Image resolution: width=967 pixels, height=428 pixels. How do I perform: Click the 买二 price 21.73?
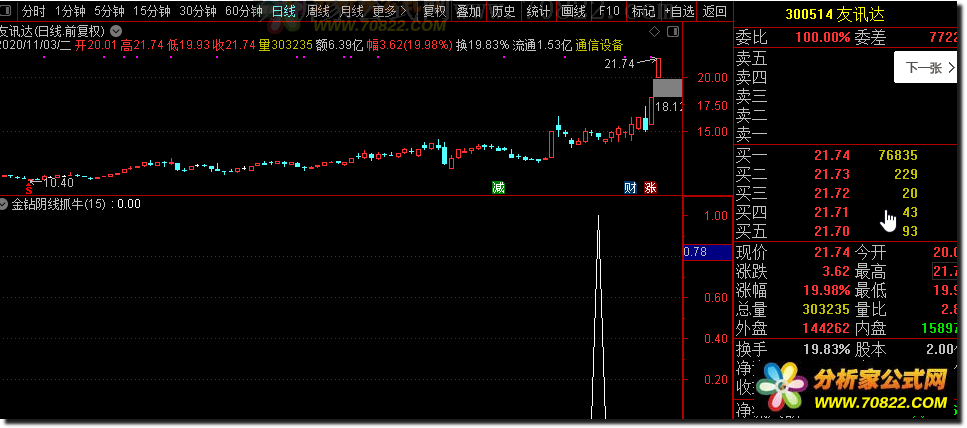(x=831, y=175)
